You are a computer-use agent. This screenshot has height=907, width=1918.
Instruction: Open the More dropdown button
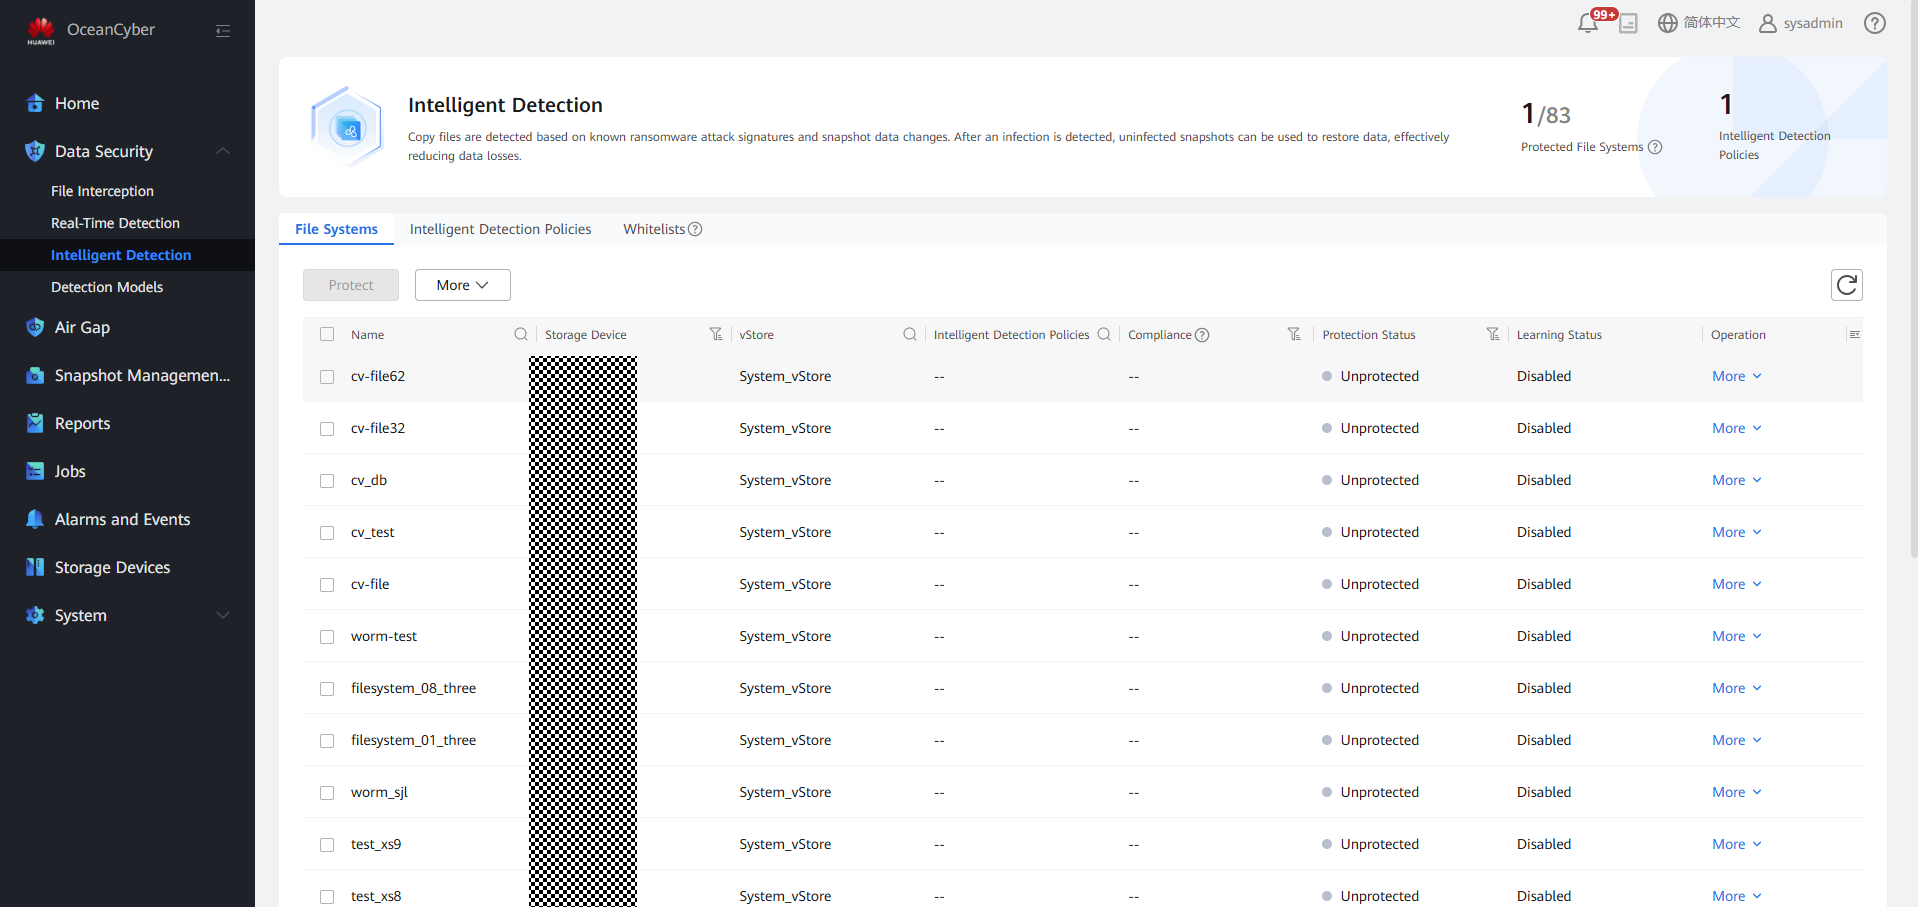tap(462, 285)
